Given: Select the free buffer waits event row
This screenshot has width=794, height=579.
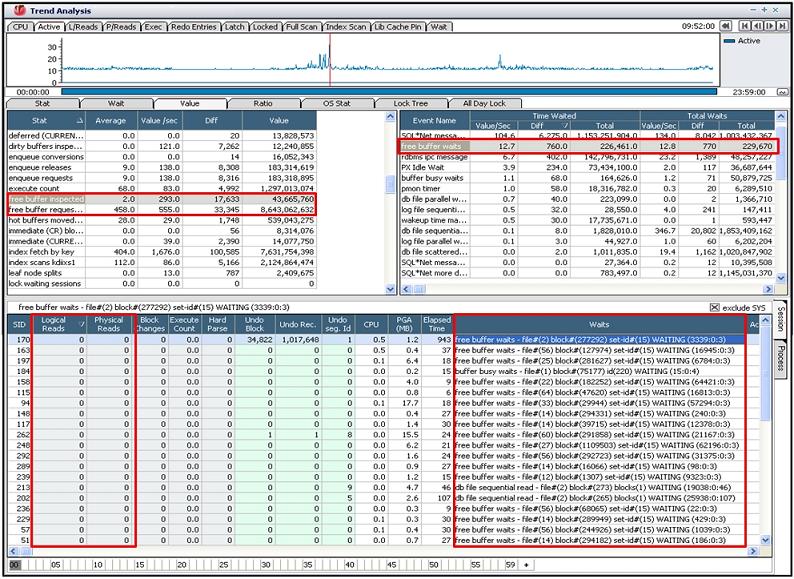Looking at the screenshot, I should point(587,146).
